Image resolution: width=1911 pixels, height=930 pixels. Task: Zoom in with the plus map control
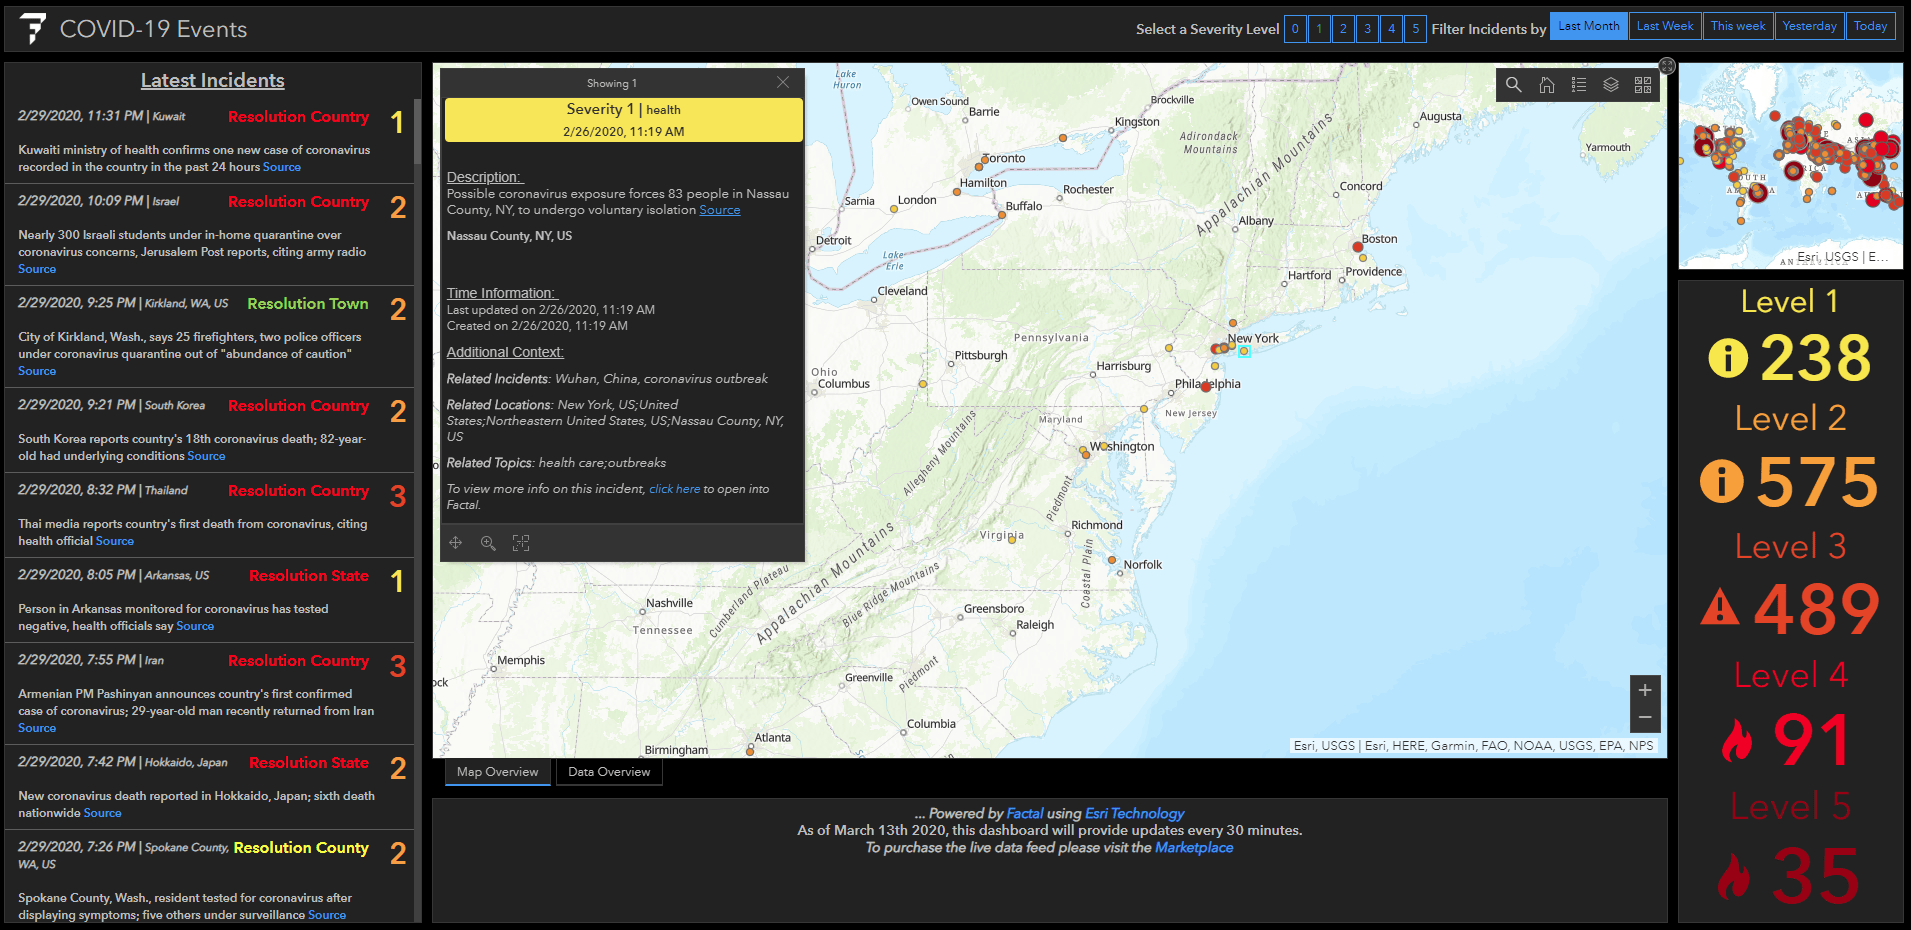(x=1645, y=689)
